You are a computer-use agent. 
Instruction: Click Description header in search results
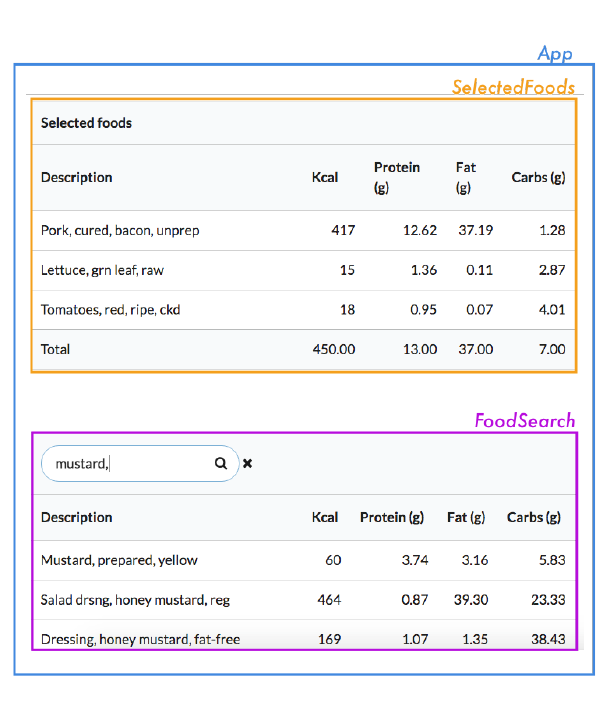tap(76, 517)
